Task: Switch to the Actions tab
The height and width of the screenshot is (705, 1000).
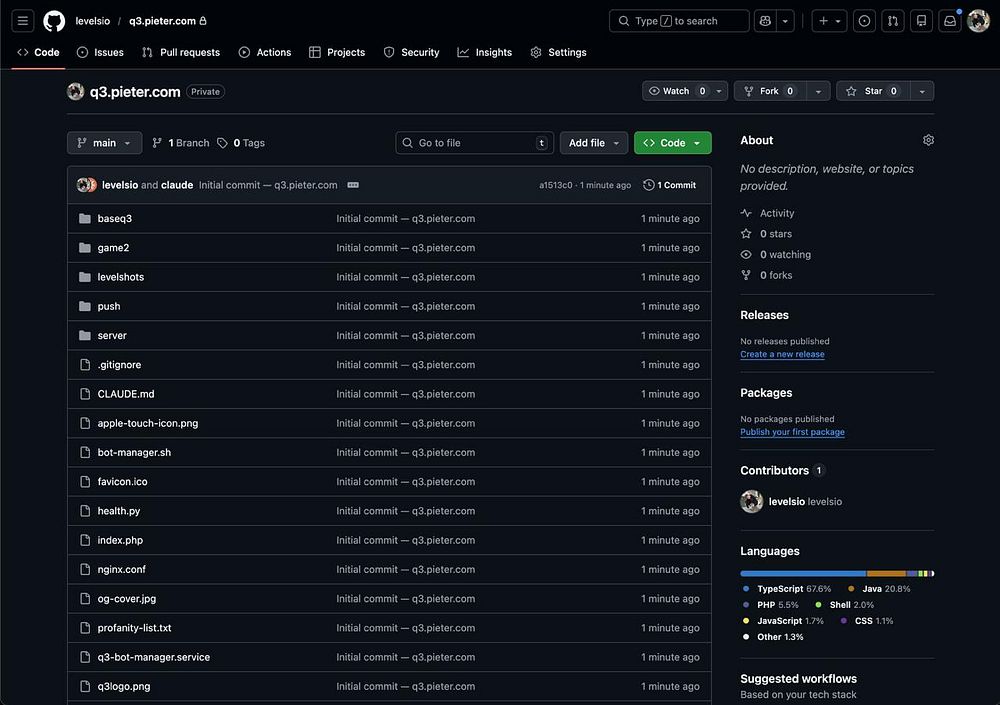Action: coord(265,52)
